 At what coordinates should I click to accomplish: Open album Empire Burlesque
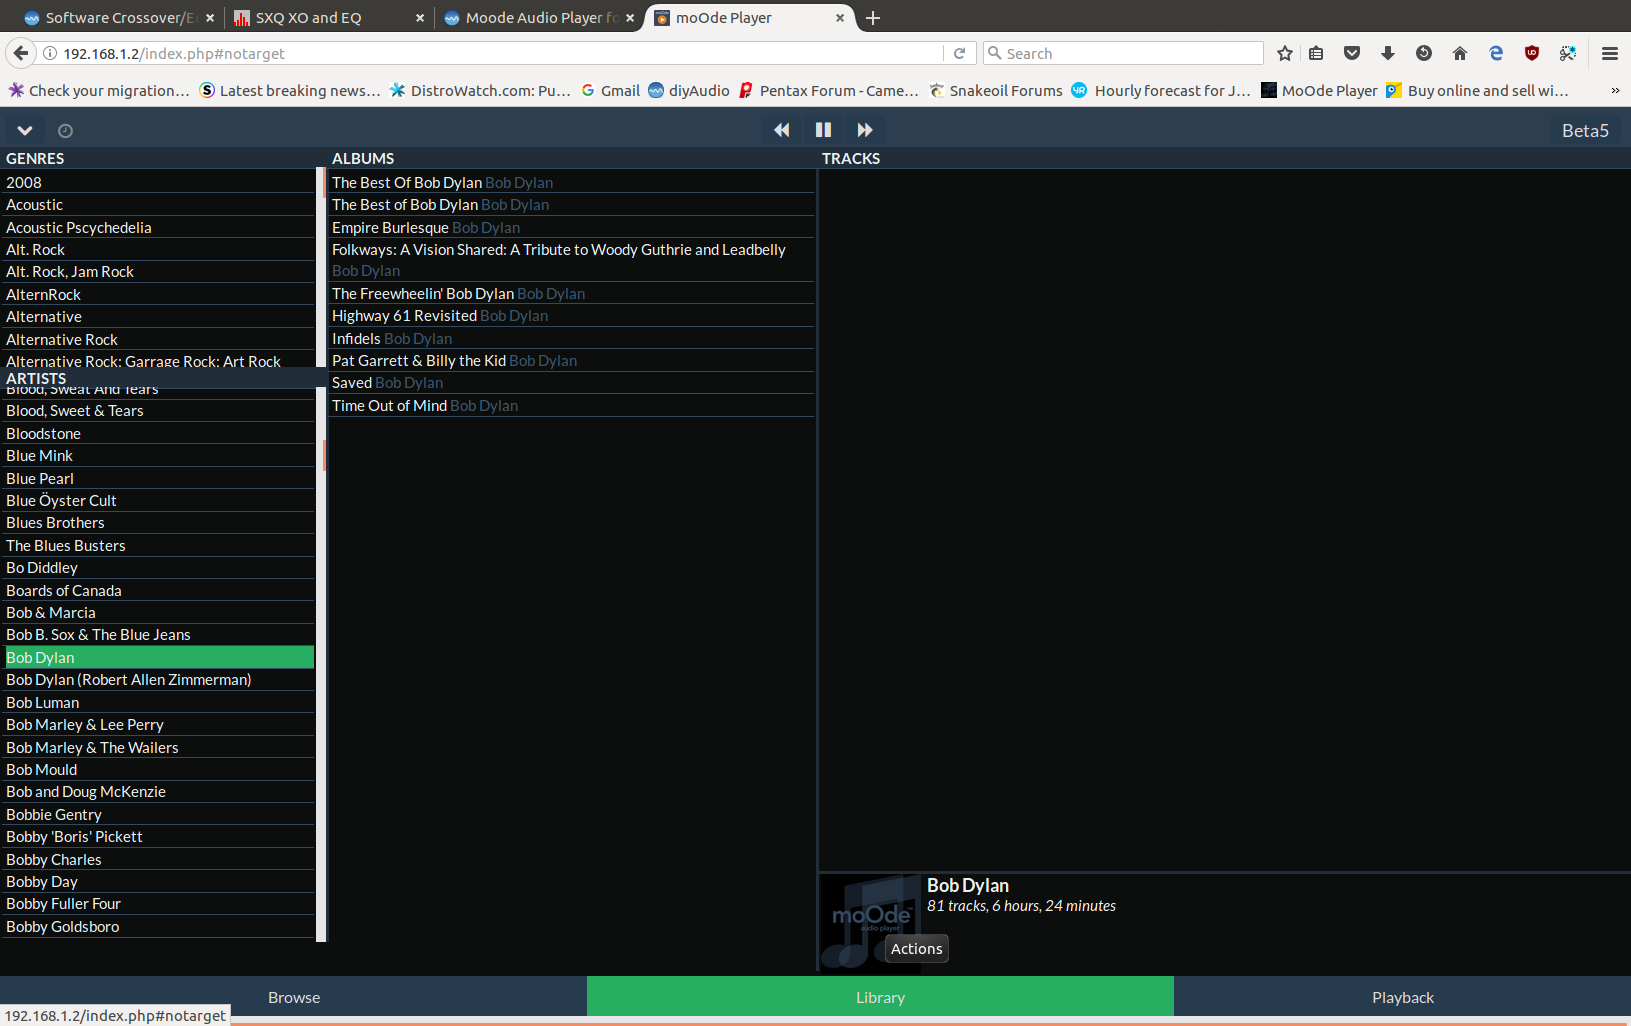(572, 227)
